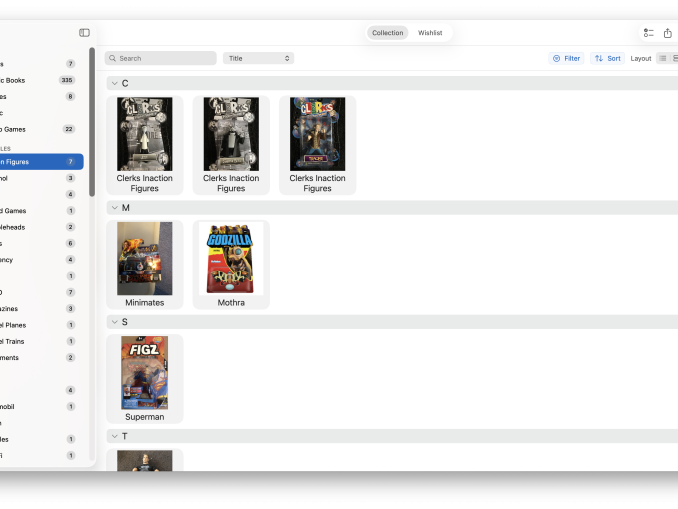Toggle the sidebar visibility icon
This screenshot has height=509, width=678.
[x=84, y=33]
